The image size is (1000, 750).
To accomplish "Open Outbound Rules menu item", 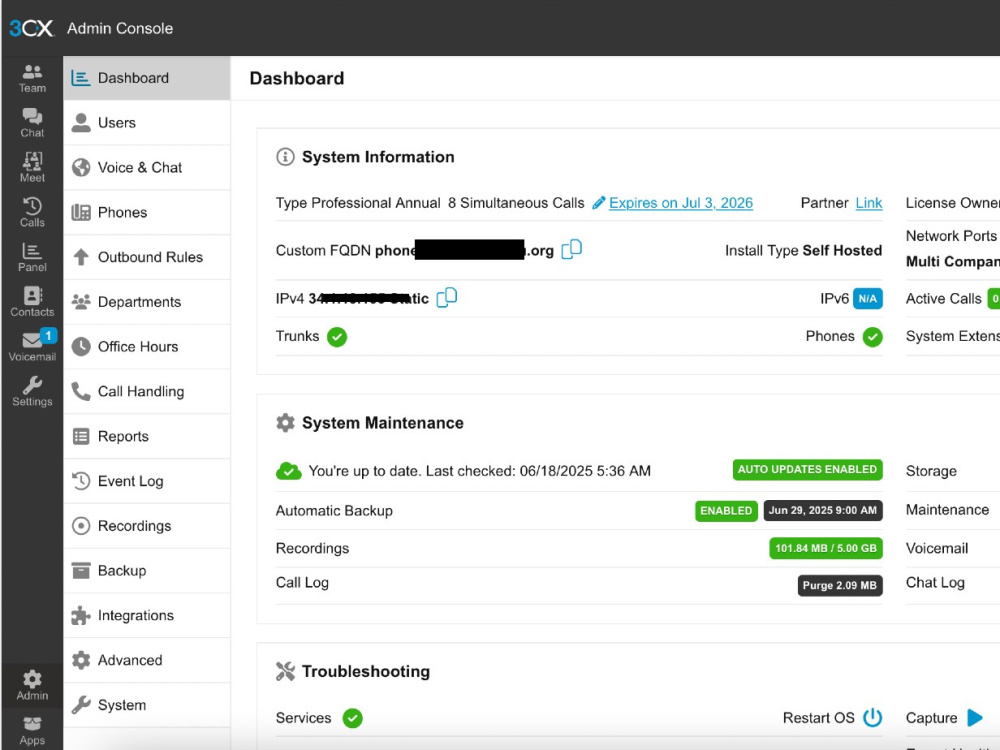I will [147, 257].
